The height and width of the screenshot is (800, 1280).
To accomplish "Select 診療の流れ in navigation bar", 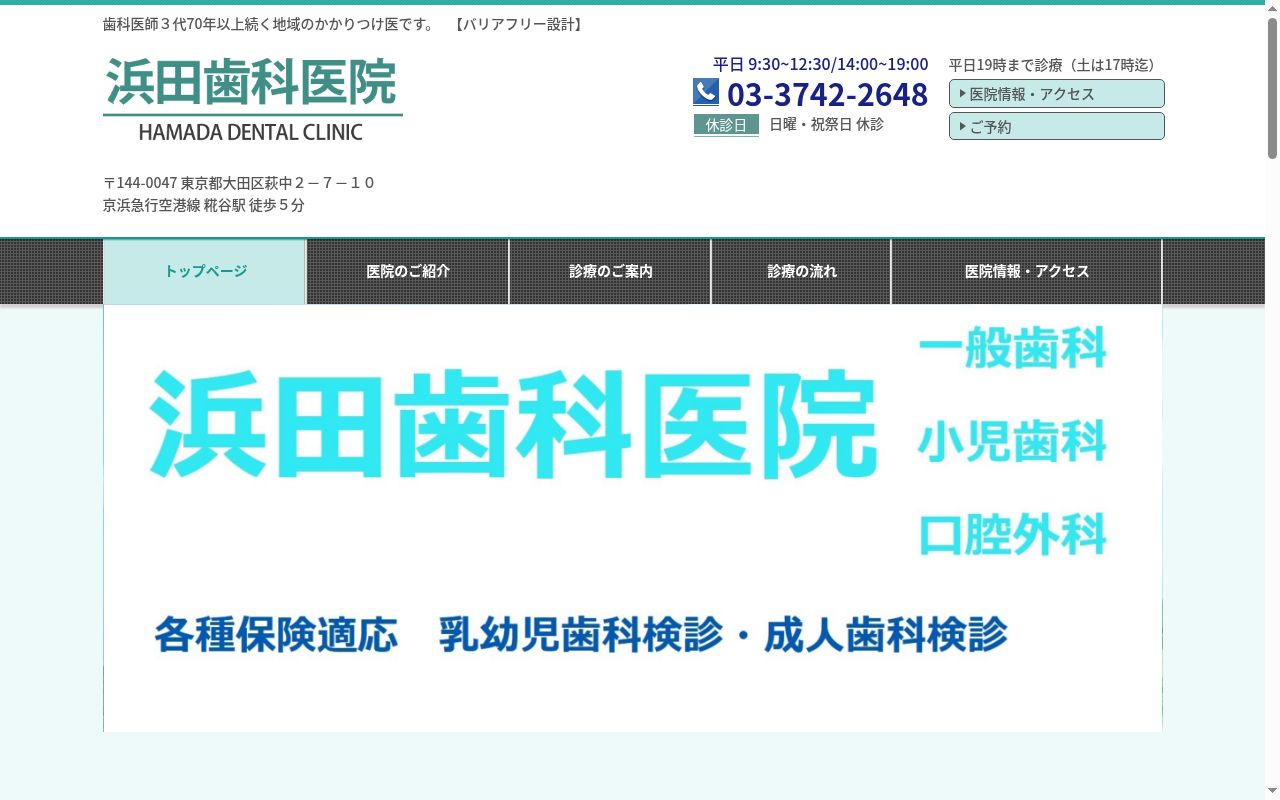I will click(x=802, y=272).
